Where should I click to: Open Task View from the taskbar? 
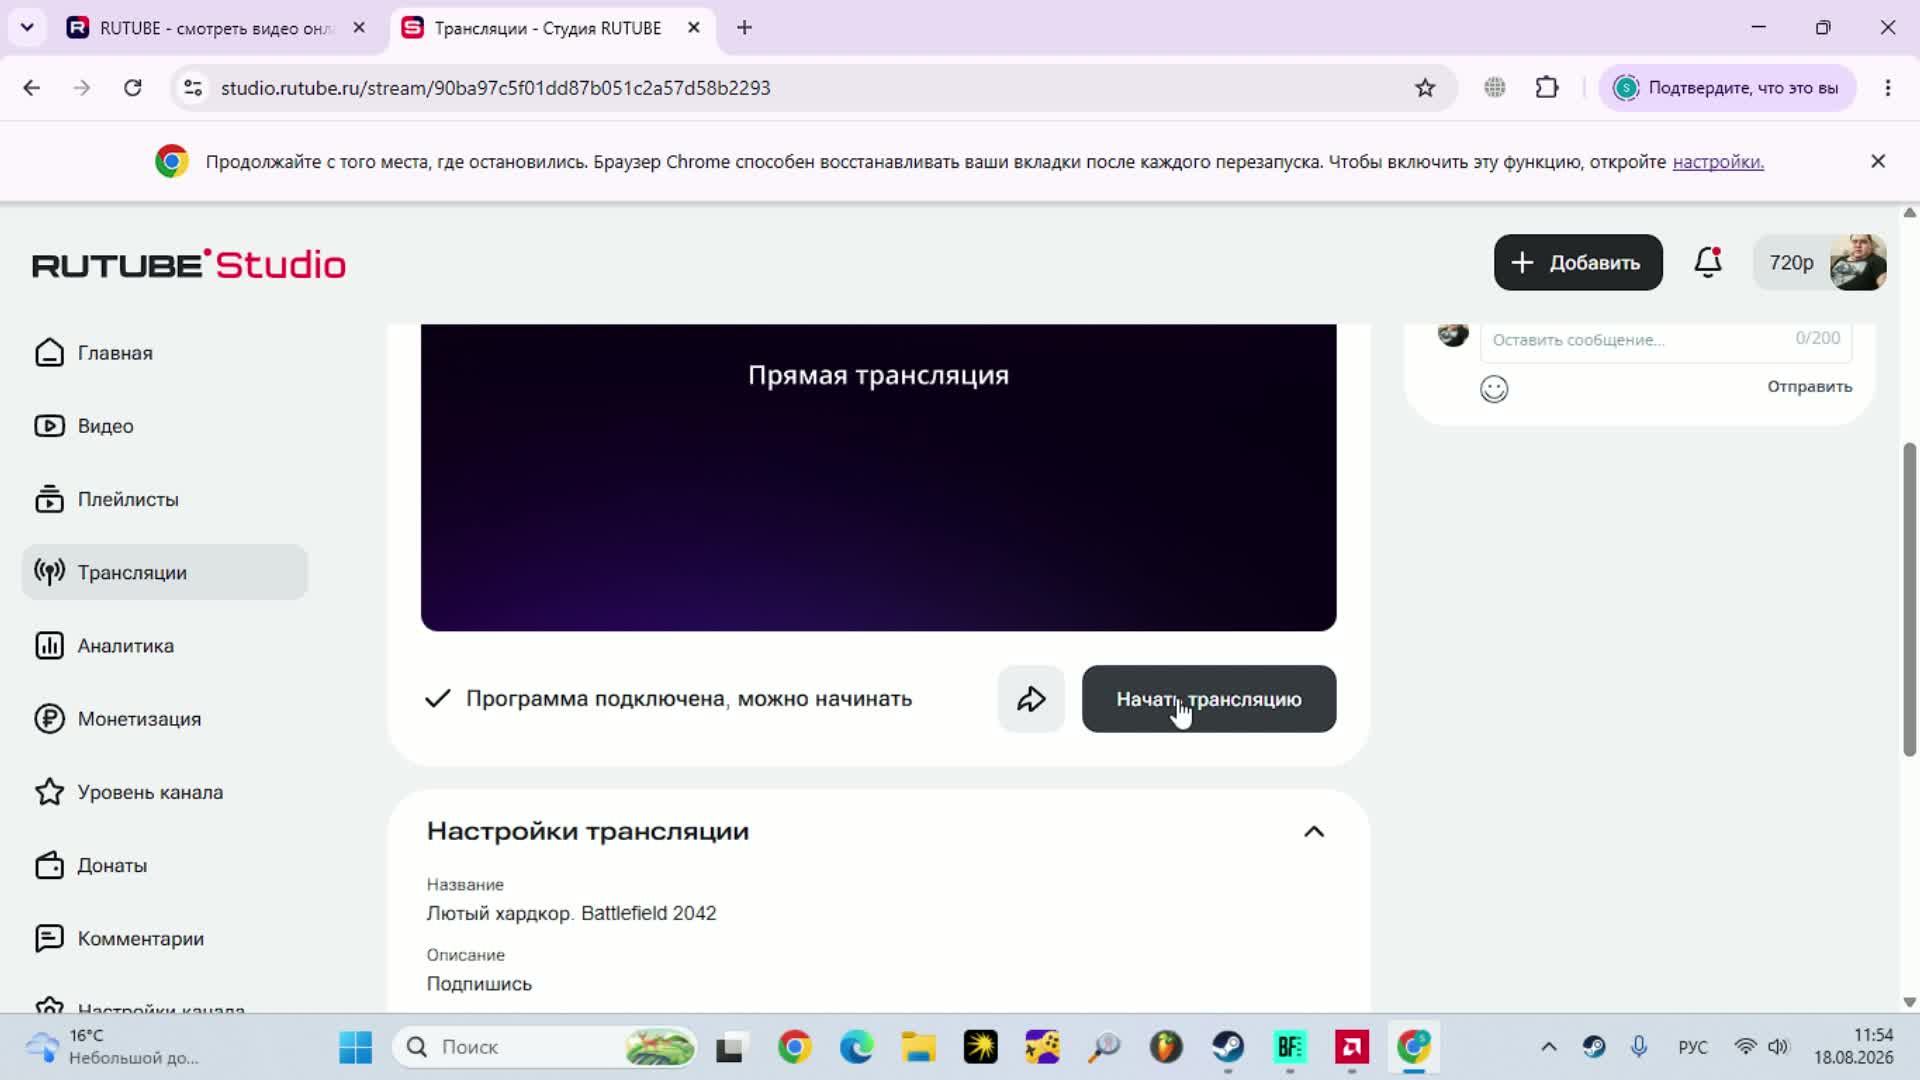(x=730, y=1047)
